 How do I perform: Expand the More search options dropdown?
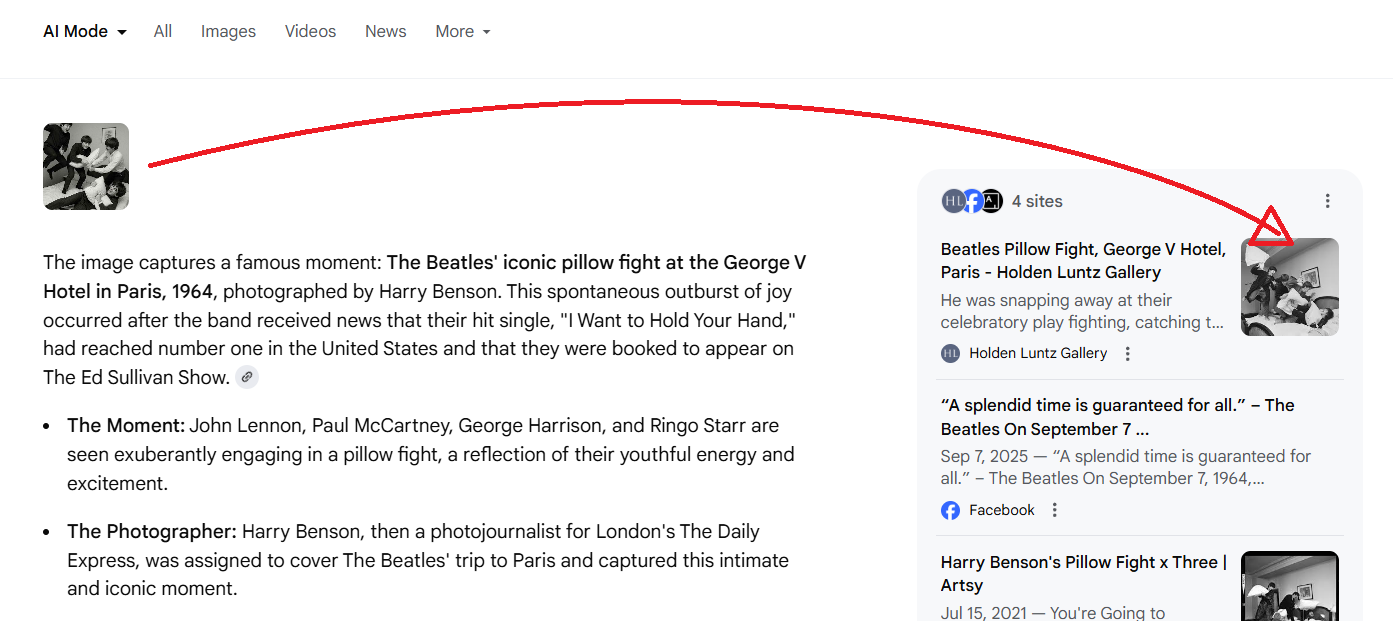463,32
